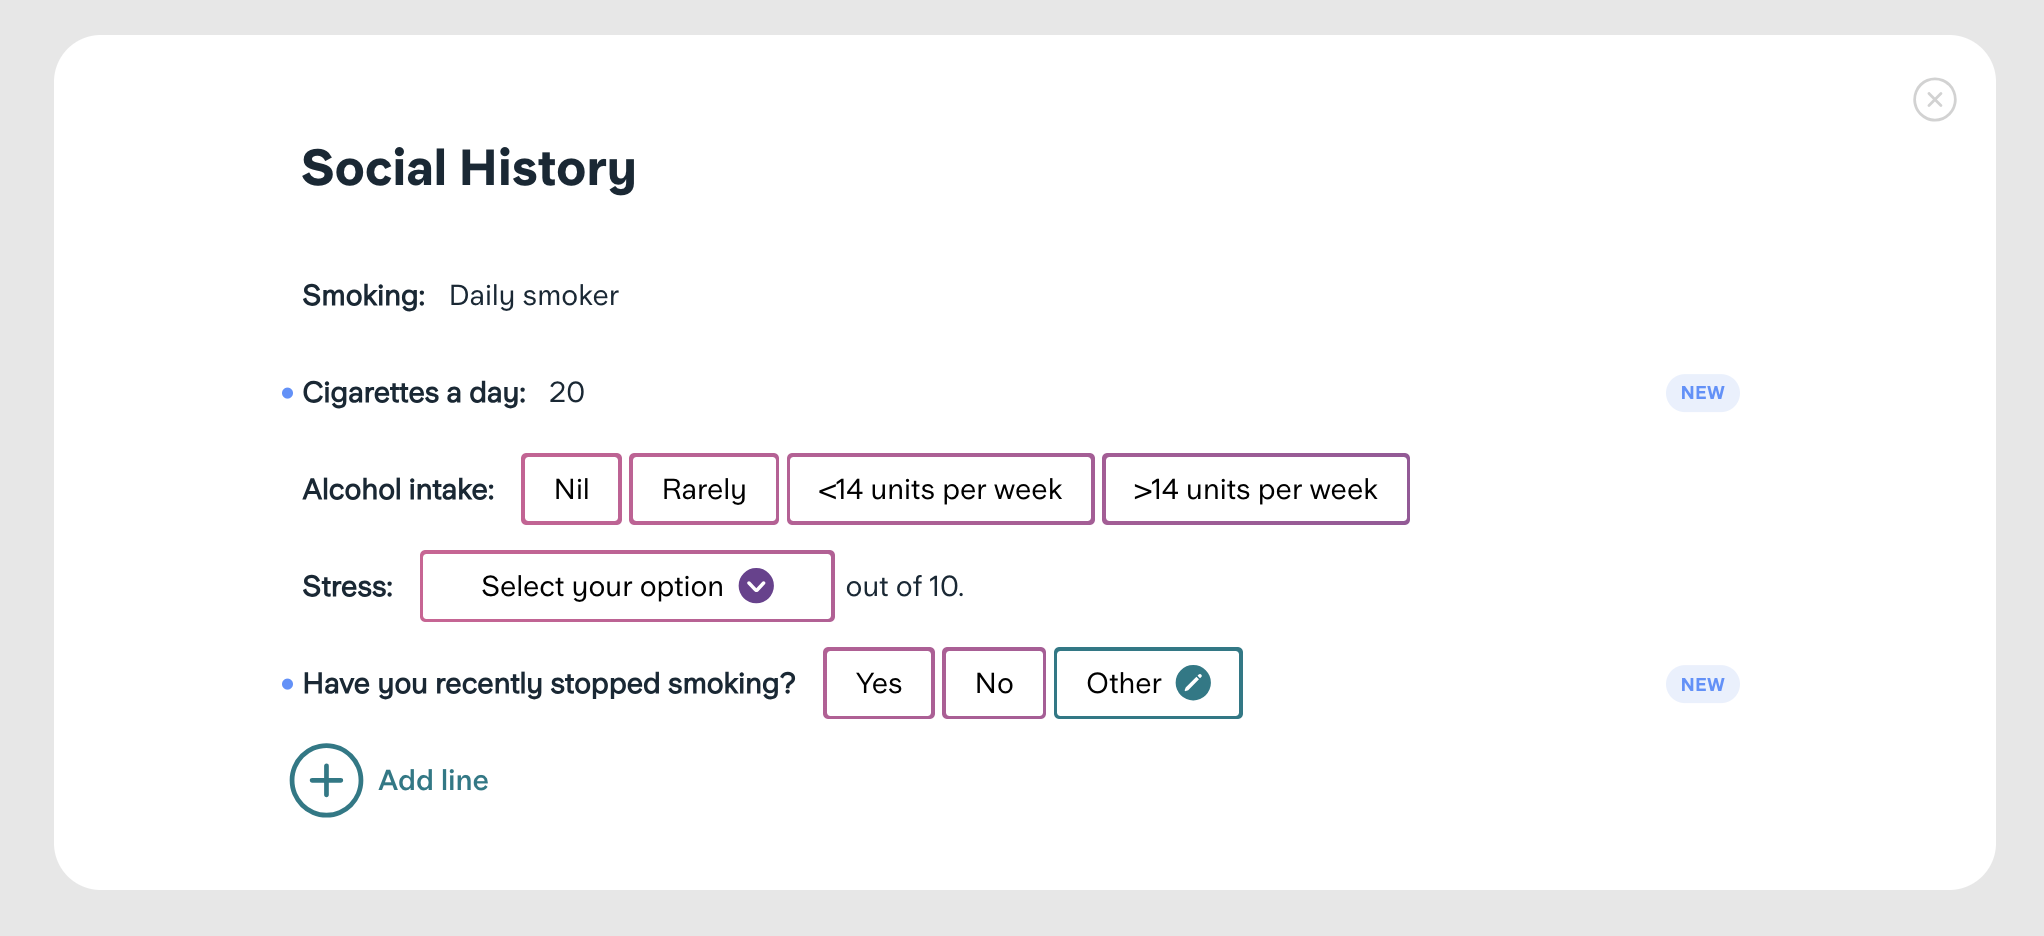Click the edit pencil icon on Other button
Image resolution: width=2044 pixels, height=936 pixels.
click(1194, 683)
